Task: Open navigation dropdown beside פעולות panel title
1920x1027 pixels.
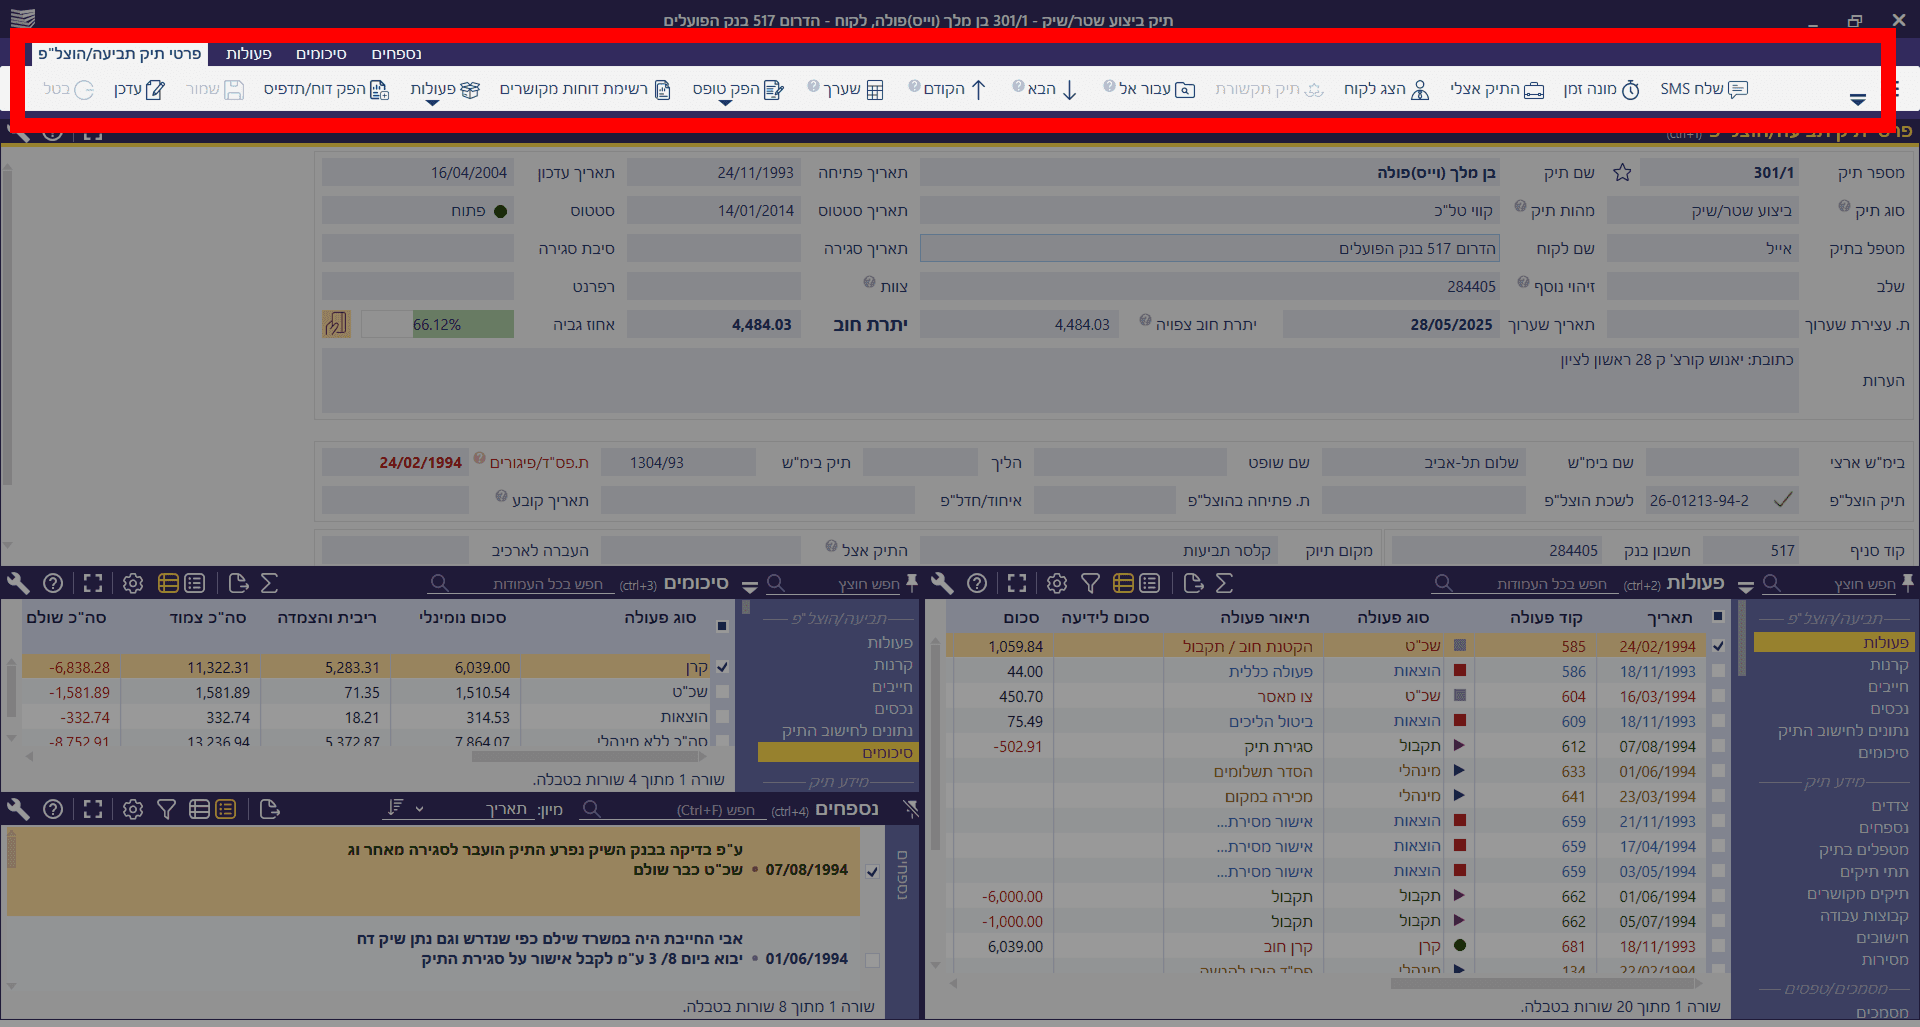Action: [x=1746, y=587]
